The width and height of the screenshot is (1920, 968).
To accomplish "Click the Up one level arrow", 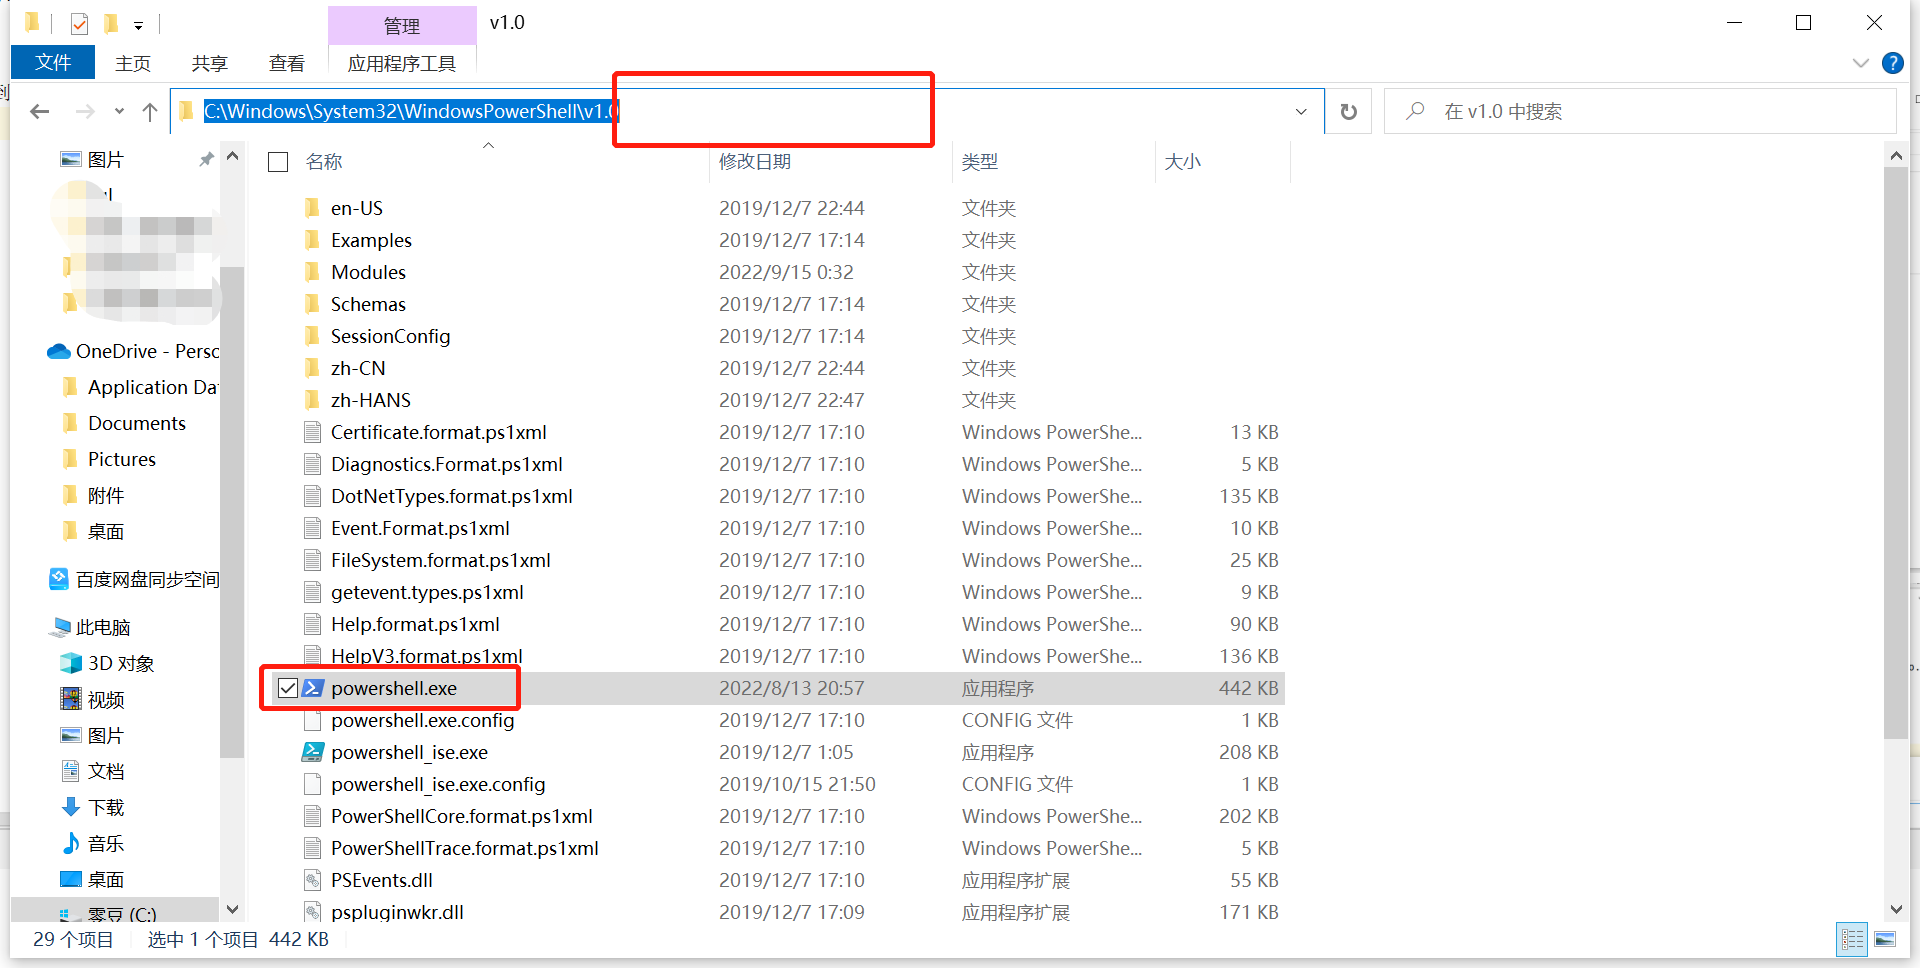I will (150, 112).
